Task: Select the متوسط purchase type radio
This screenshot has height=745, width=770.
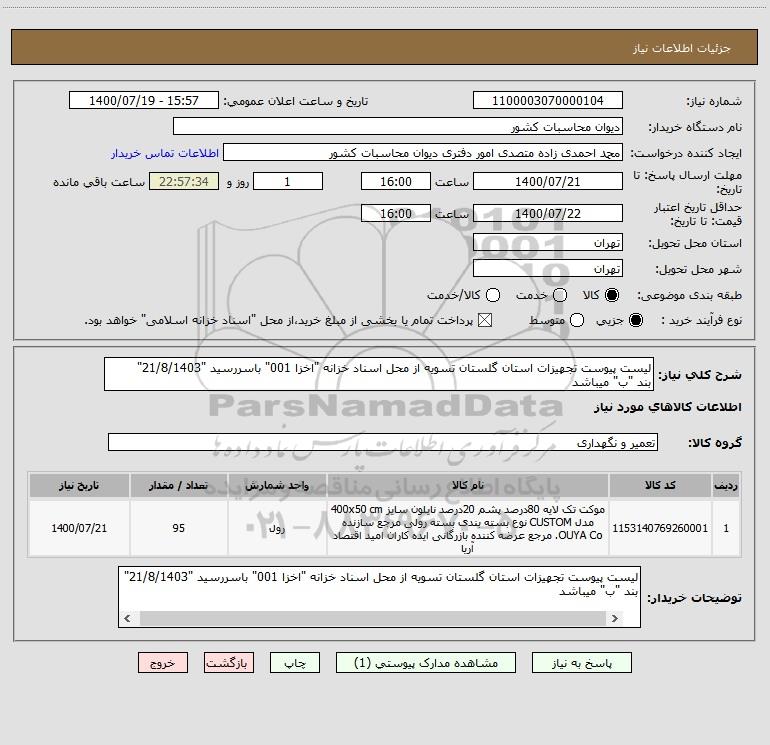Action: pyautogui.click(x=577, y=320)
